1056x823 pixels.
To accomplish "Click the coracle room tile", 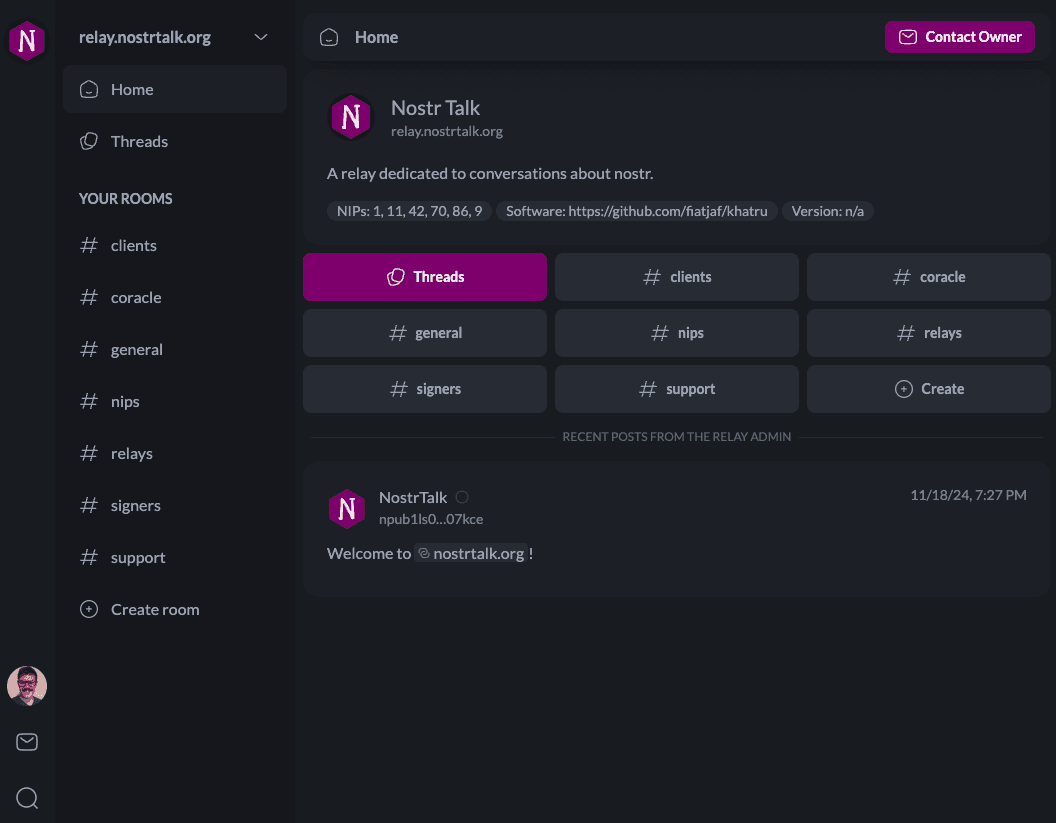I will 929,277.
